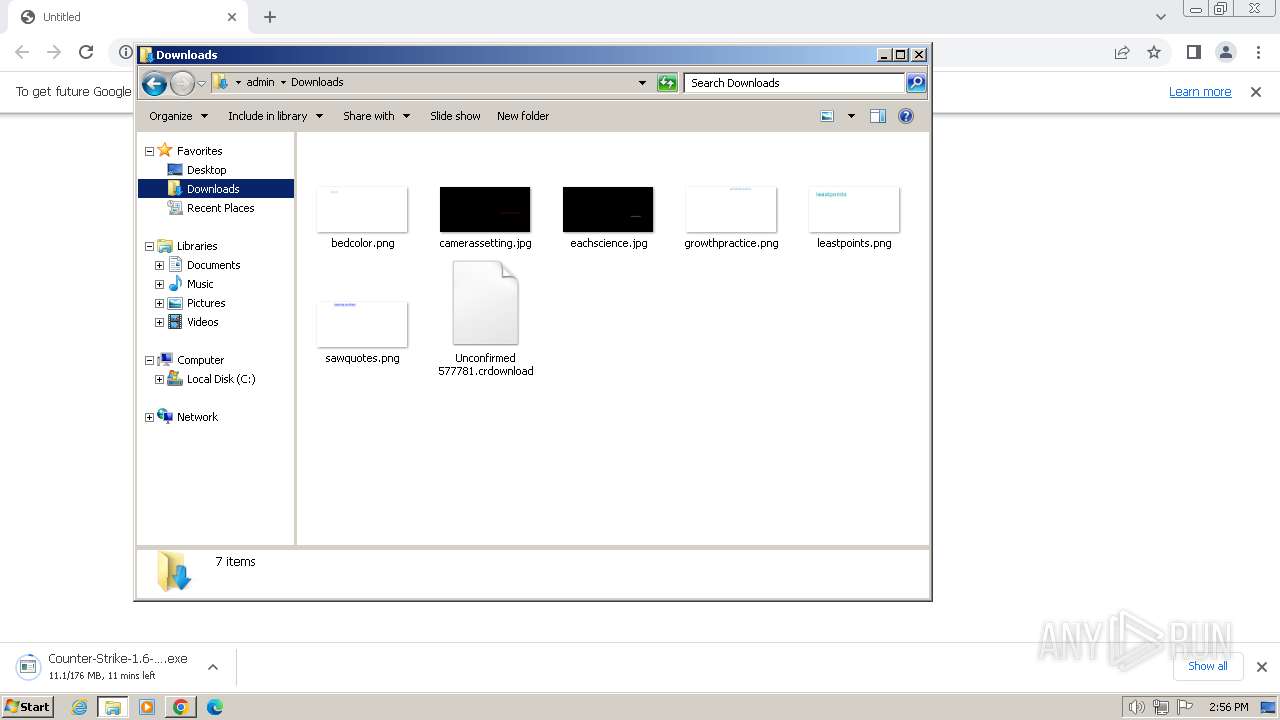Open the view options dropdown arrow
Screen dimensions: 1280x720
coord(851,116)
